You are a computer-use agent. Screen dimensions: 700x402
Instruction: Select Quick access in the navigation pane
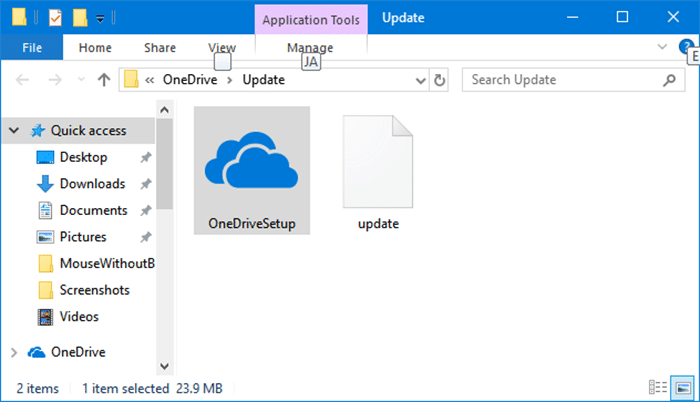click(x=88, y=130)
